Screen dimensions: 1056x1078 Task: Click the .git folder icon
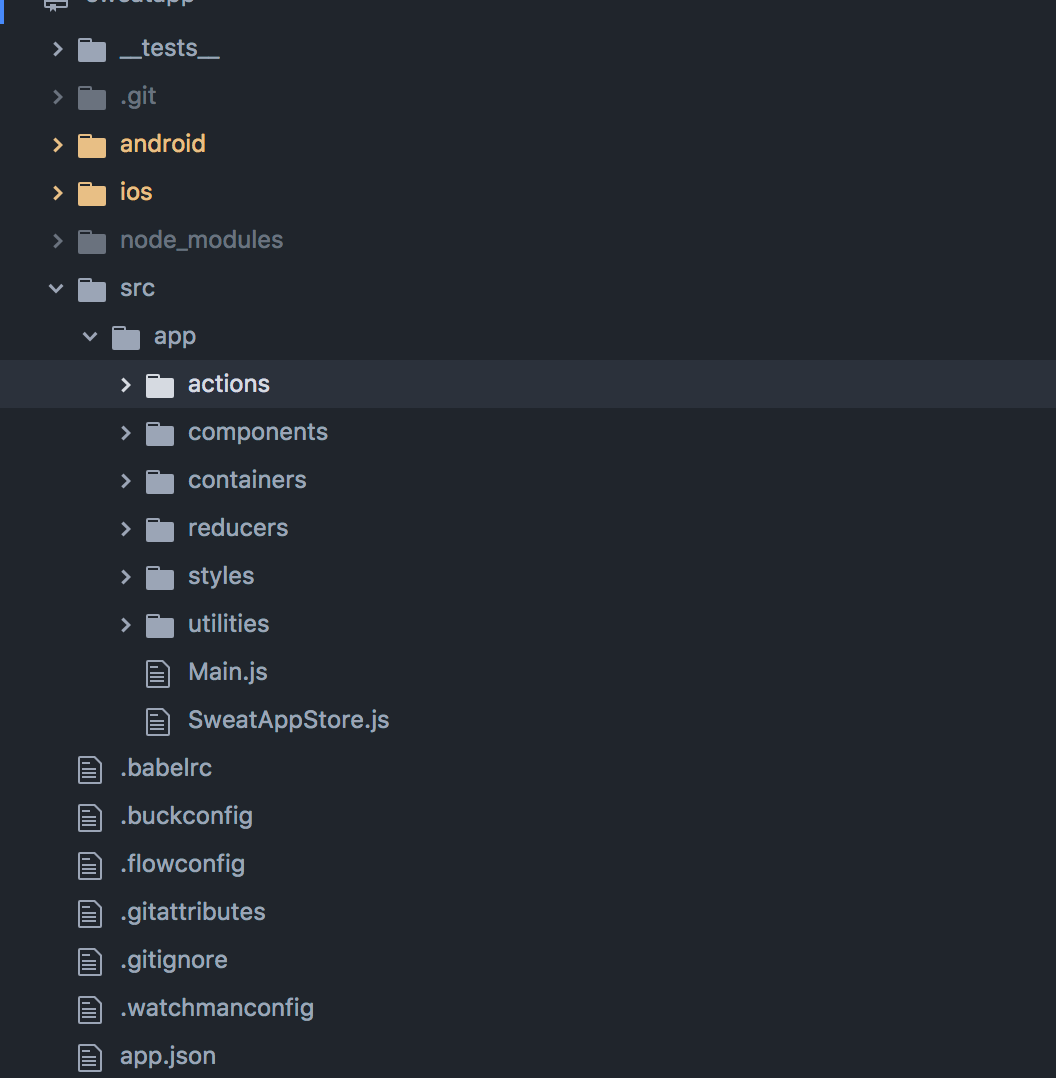[x=91, y=97]
